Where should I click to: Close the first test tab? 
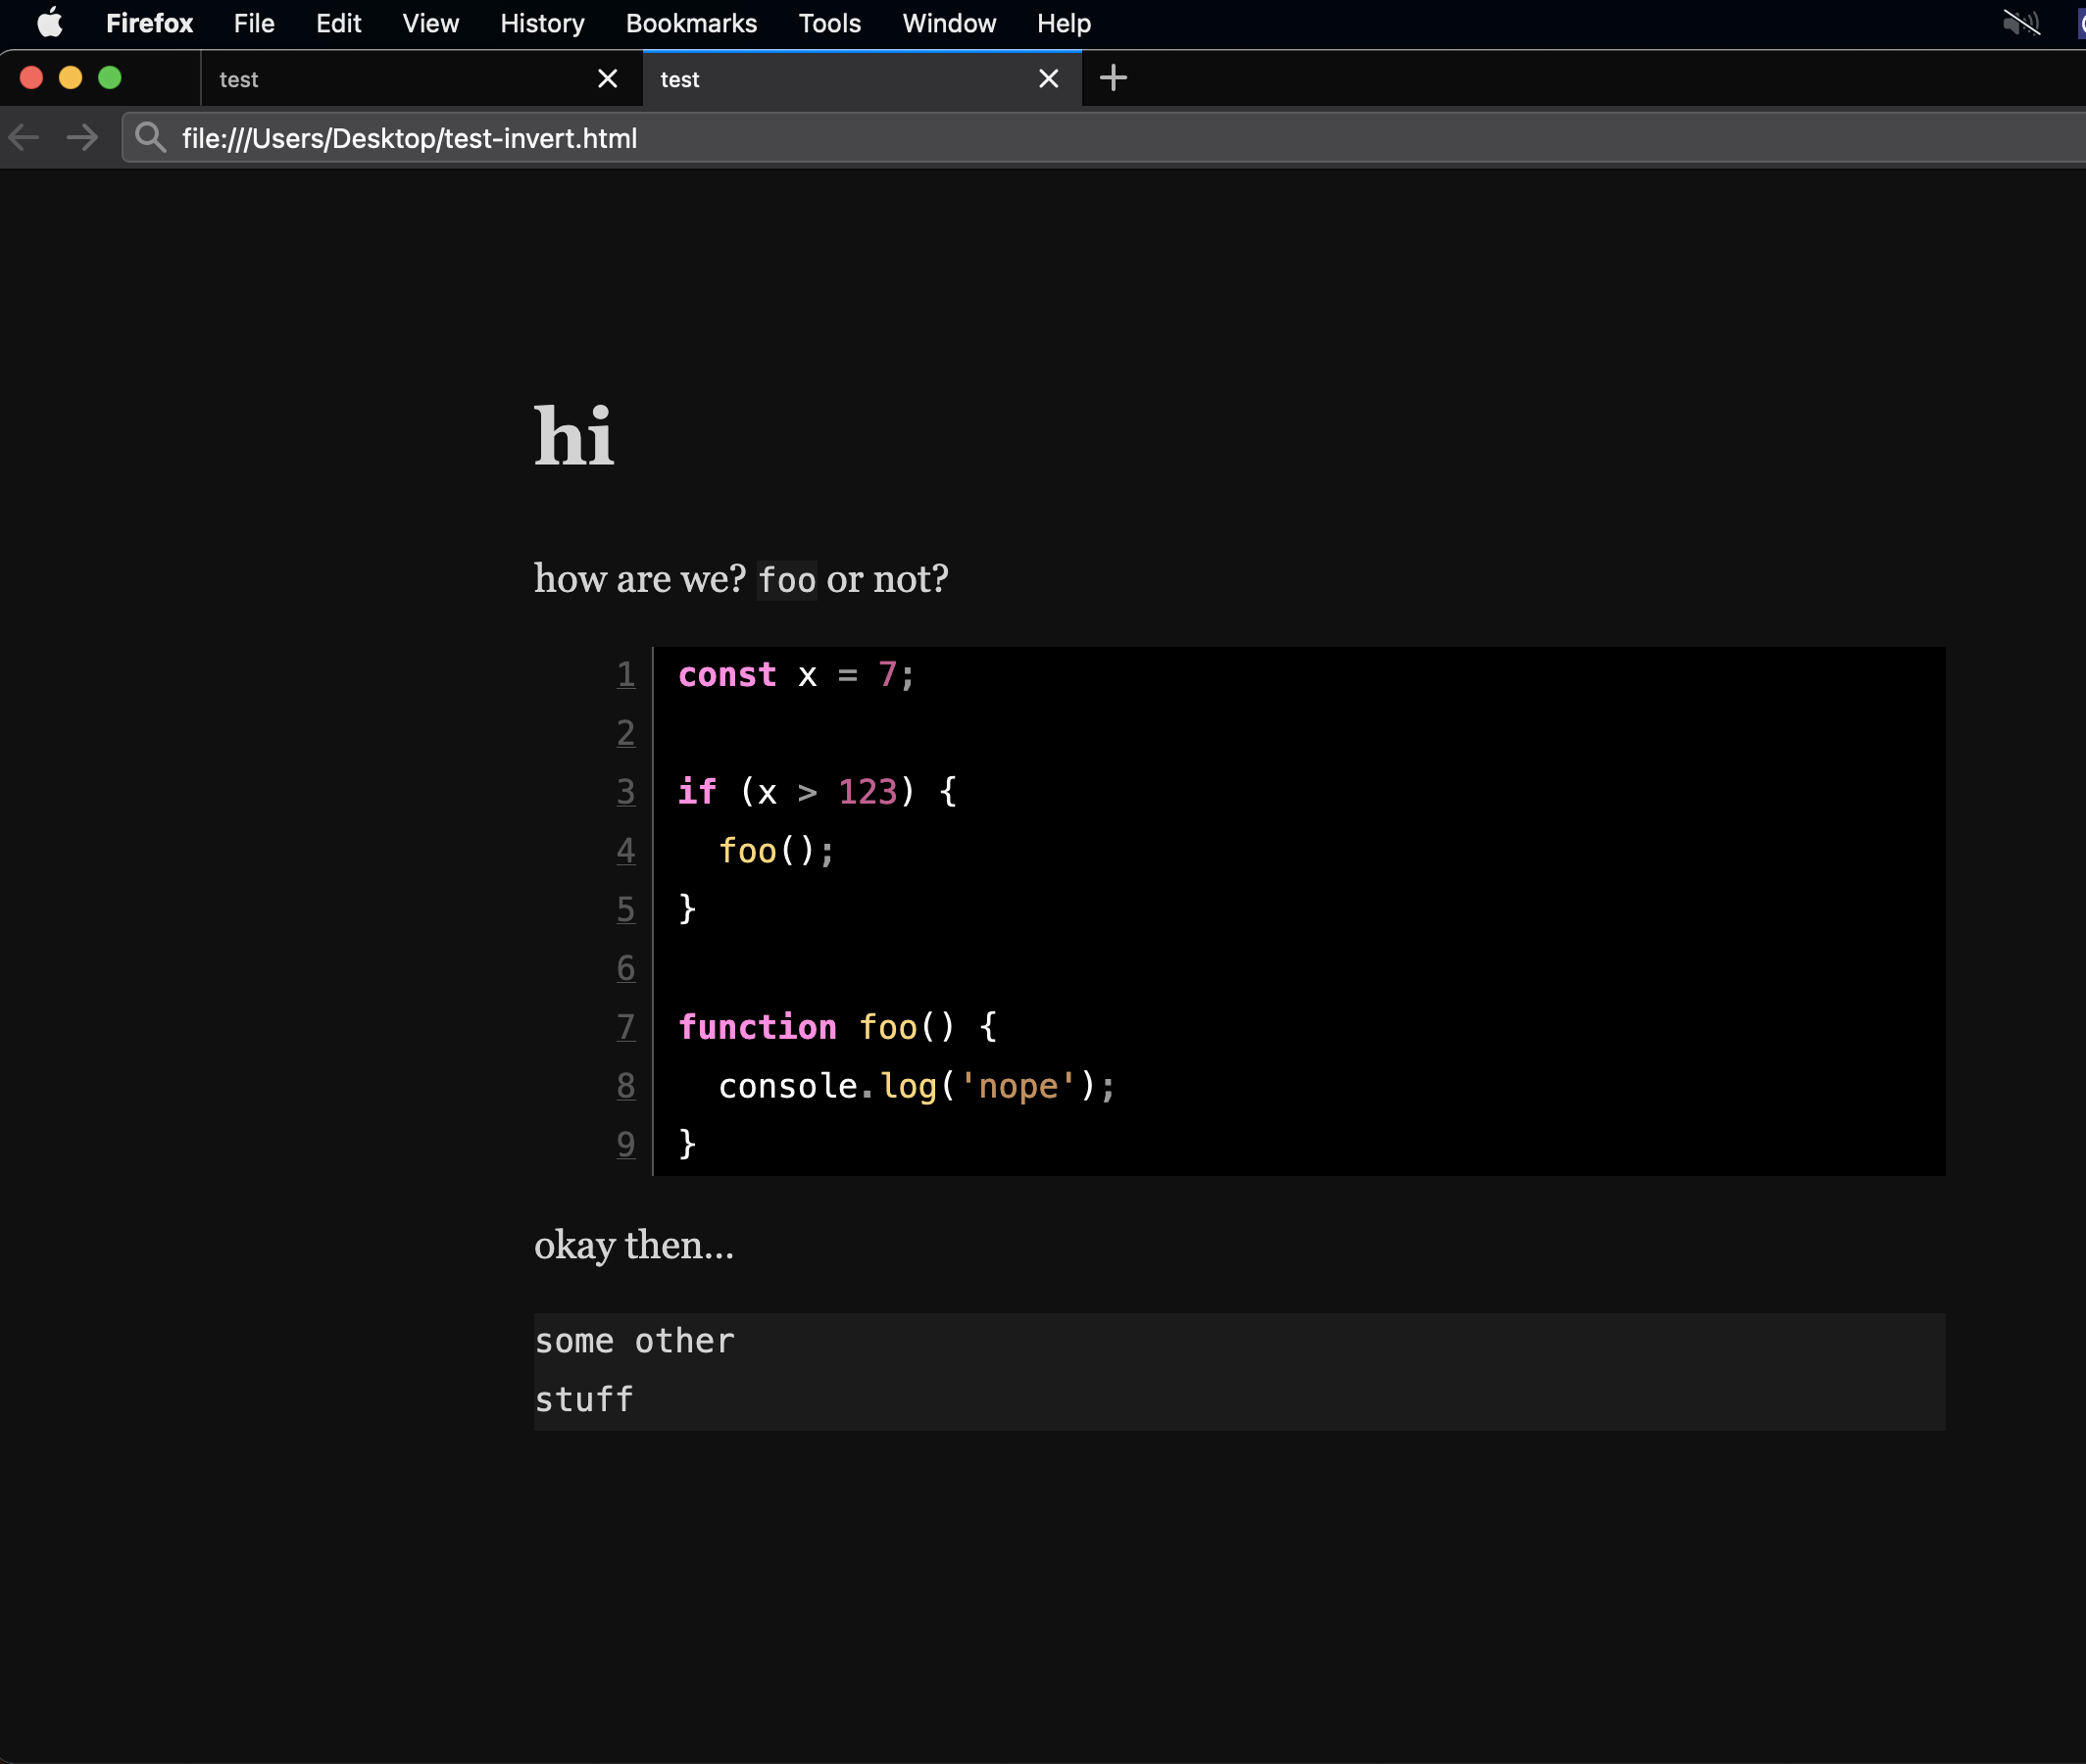(x=607, y=79)
